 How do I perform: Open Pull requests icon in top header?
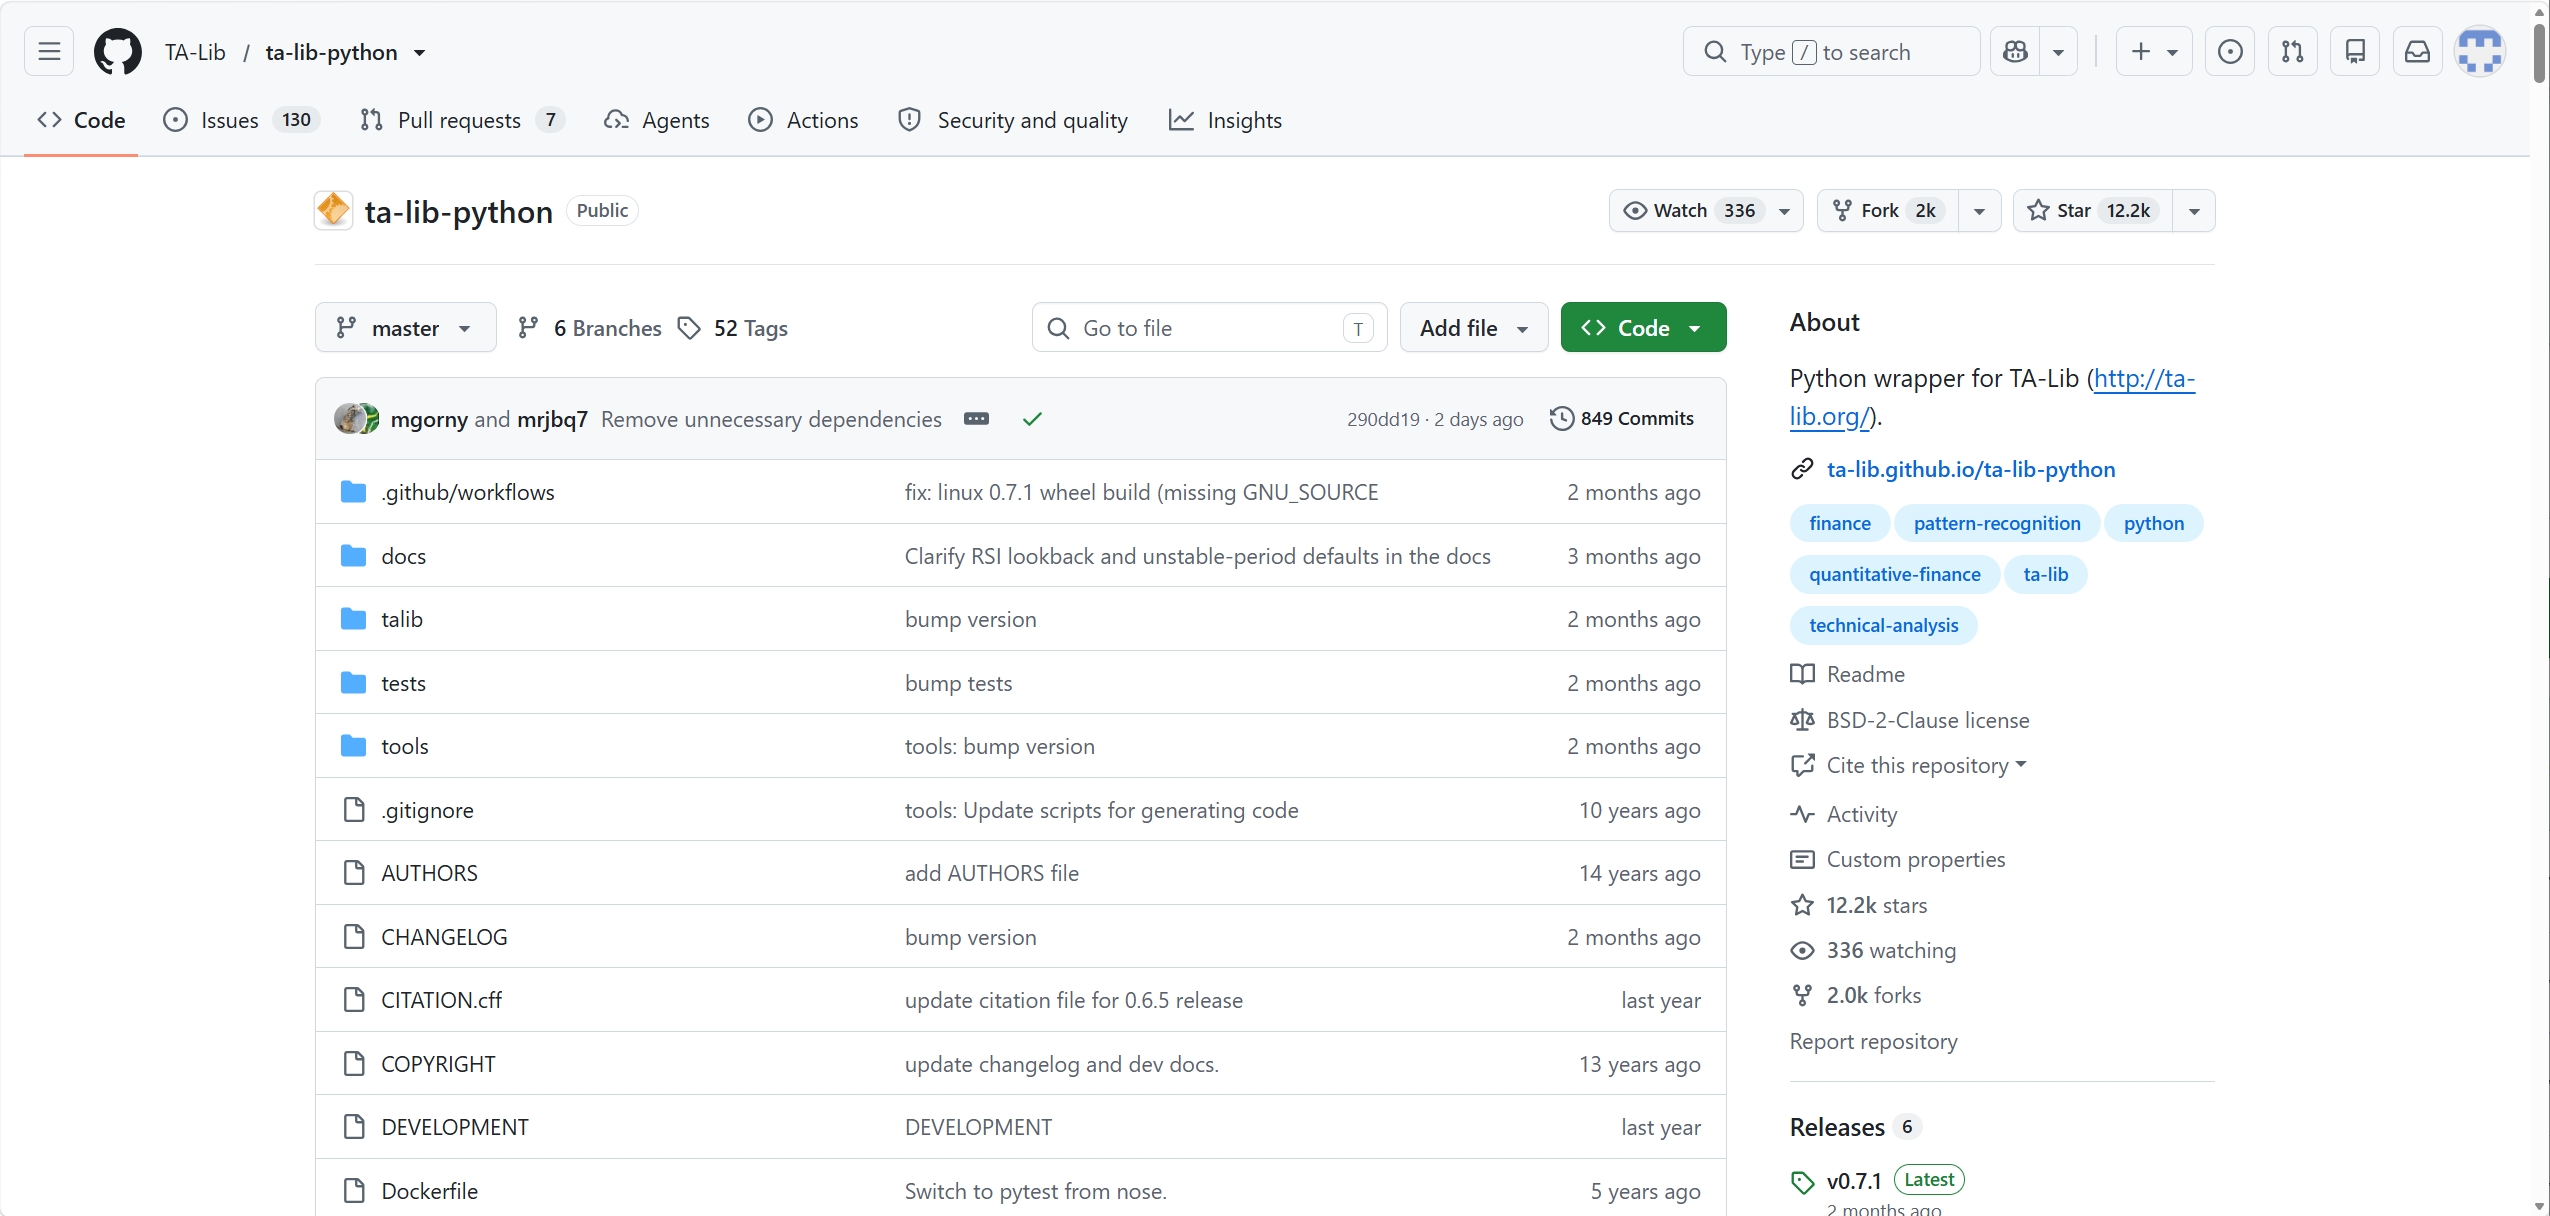coord(2293,51)
